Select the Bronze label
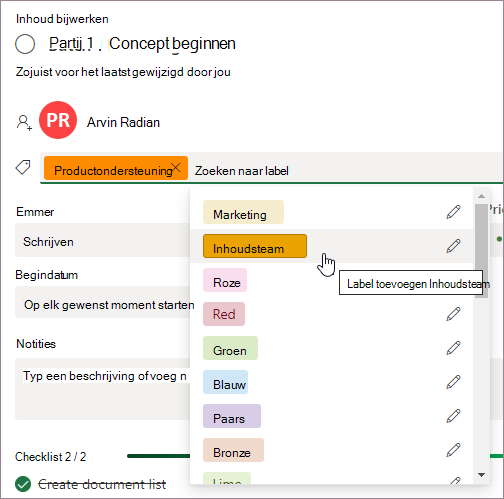Screen dimensions: 504x499 (x=233, y=450)
